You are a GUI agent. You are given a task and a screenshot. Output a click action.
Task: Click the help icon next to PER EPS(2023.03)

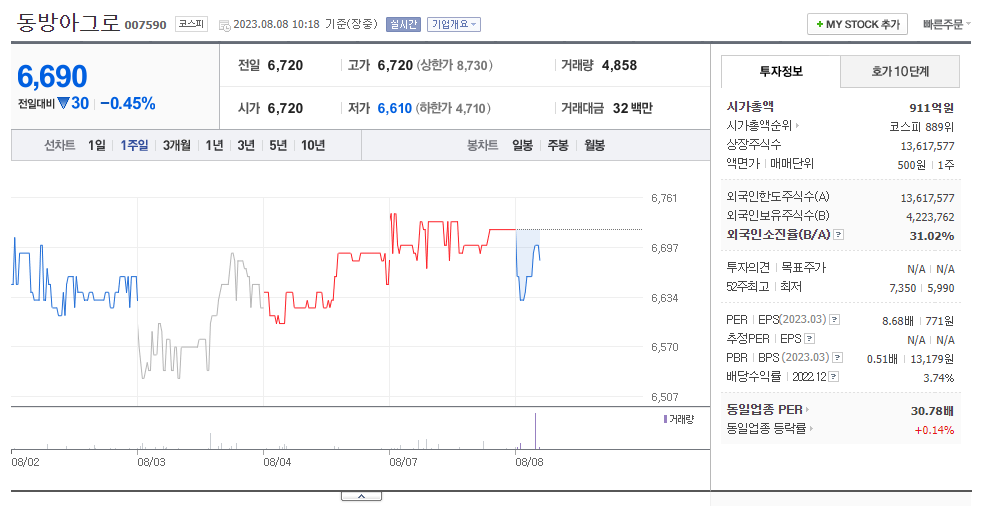click(x=835, y=320)
